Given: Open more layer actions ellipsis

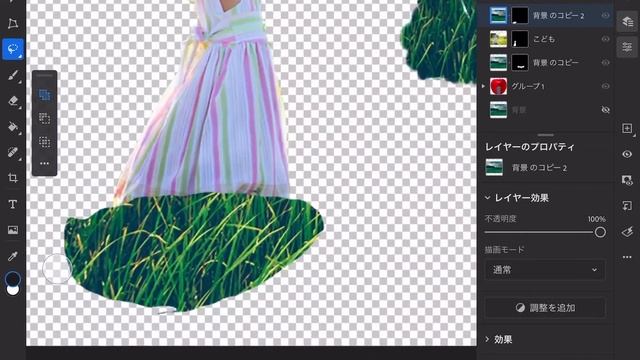Looking at the screenshot, I should point(627,257).
